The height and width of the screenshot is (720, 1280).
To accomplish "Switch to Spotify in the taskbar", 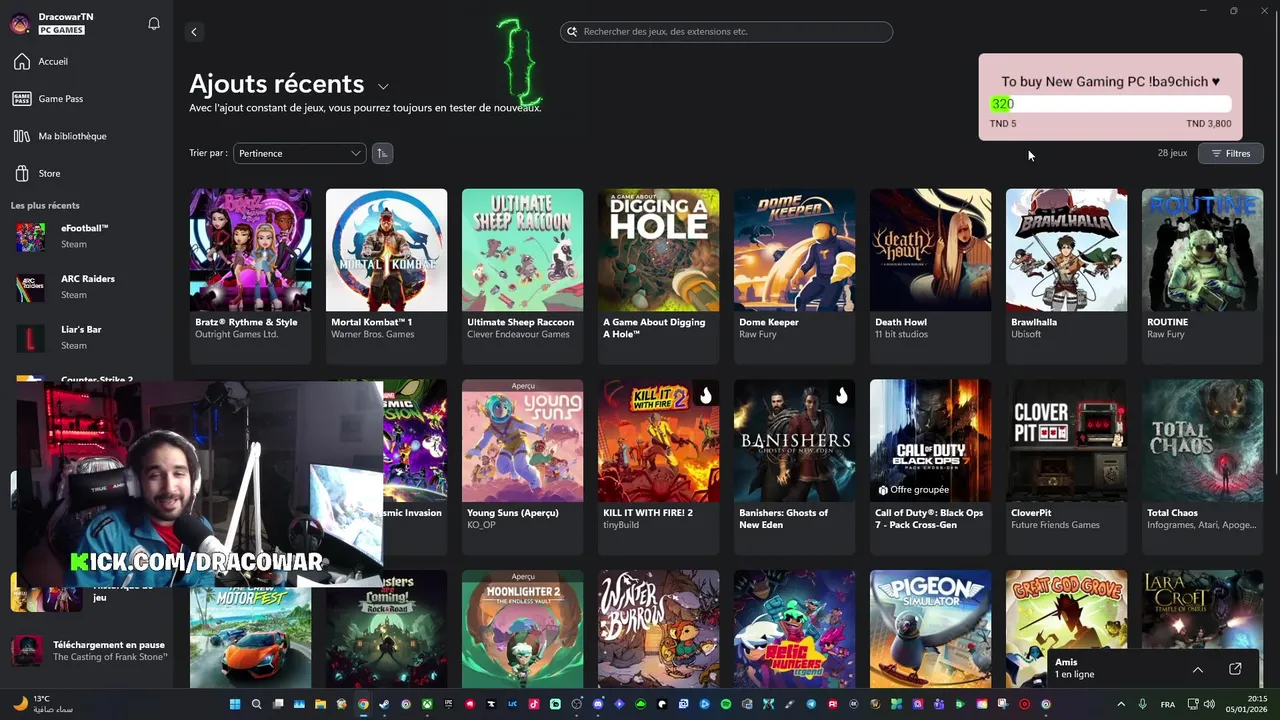I will coord(726,704).
